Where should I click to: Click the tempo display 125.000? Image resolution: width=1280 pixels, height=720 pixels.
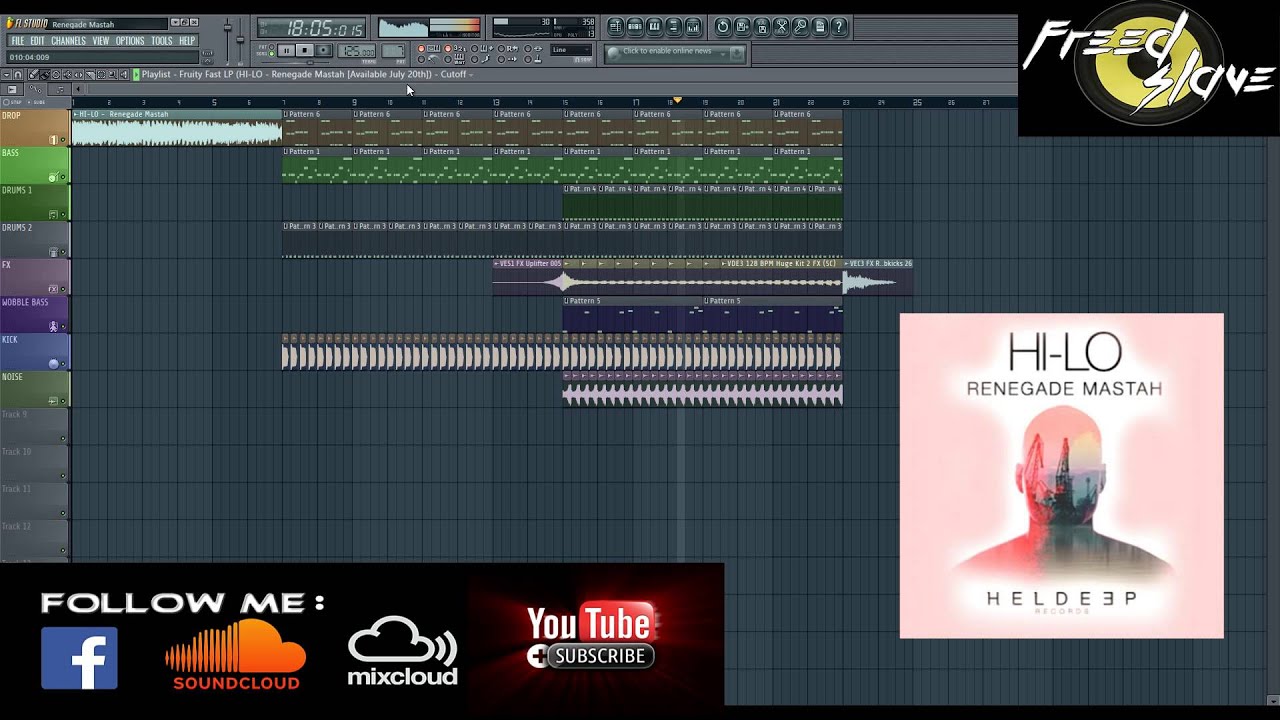point(356,50)
